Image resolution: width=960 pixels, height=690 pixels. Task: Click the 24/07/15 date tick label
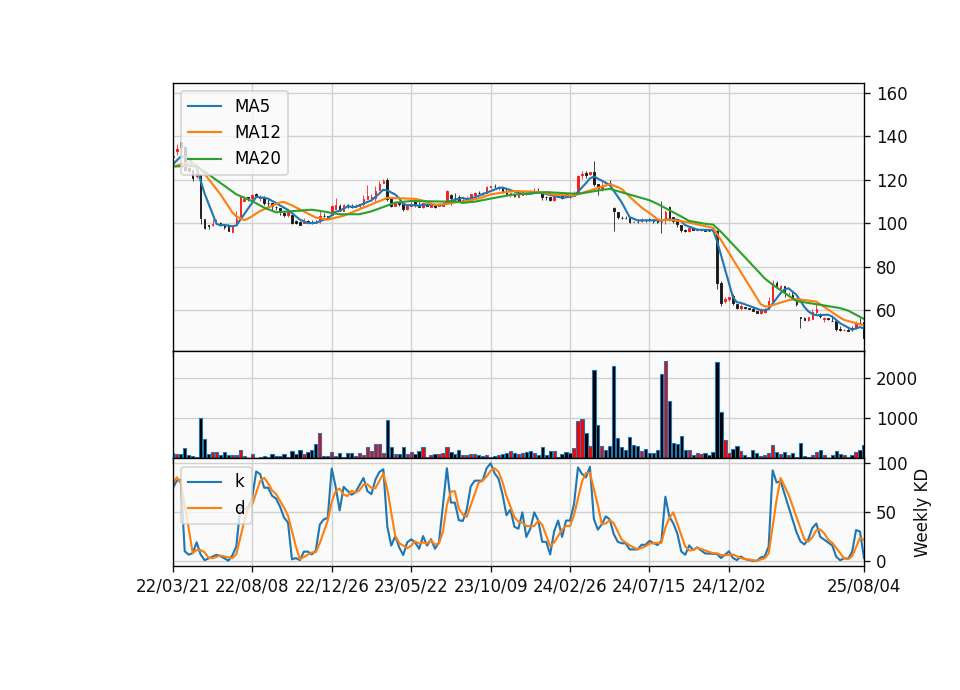(649, 586)
